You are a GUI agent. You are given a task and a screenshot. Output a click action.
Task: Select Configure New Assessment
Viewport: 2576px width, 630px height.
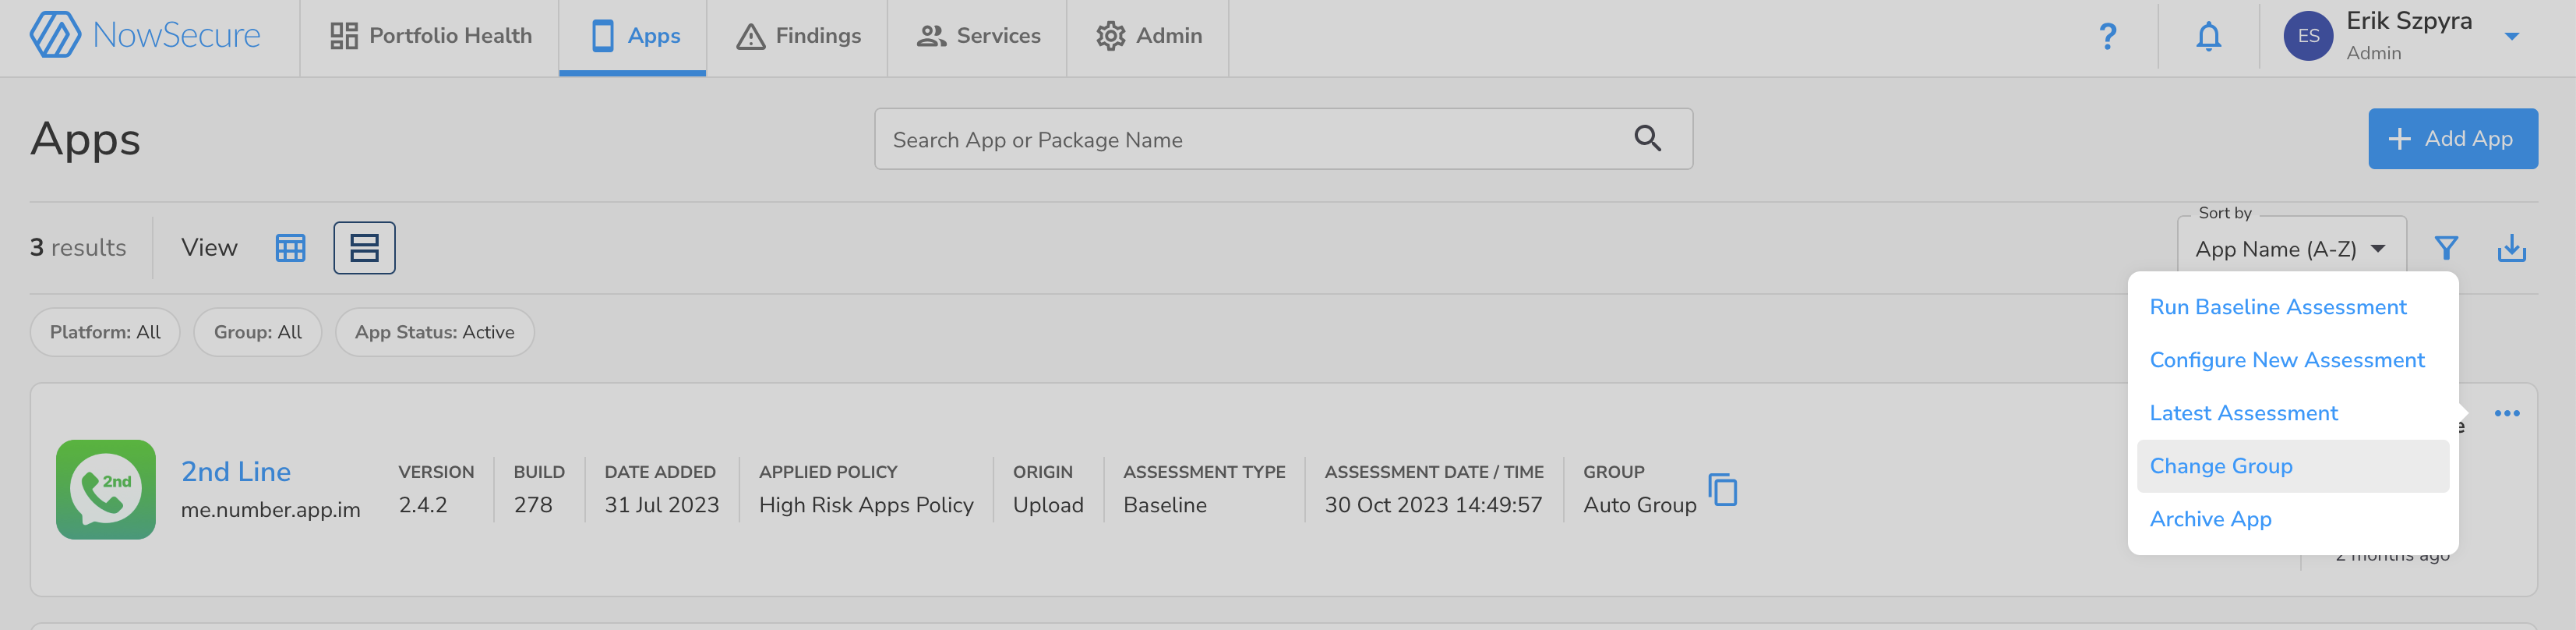click(2286, 360)
